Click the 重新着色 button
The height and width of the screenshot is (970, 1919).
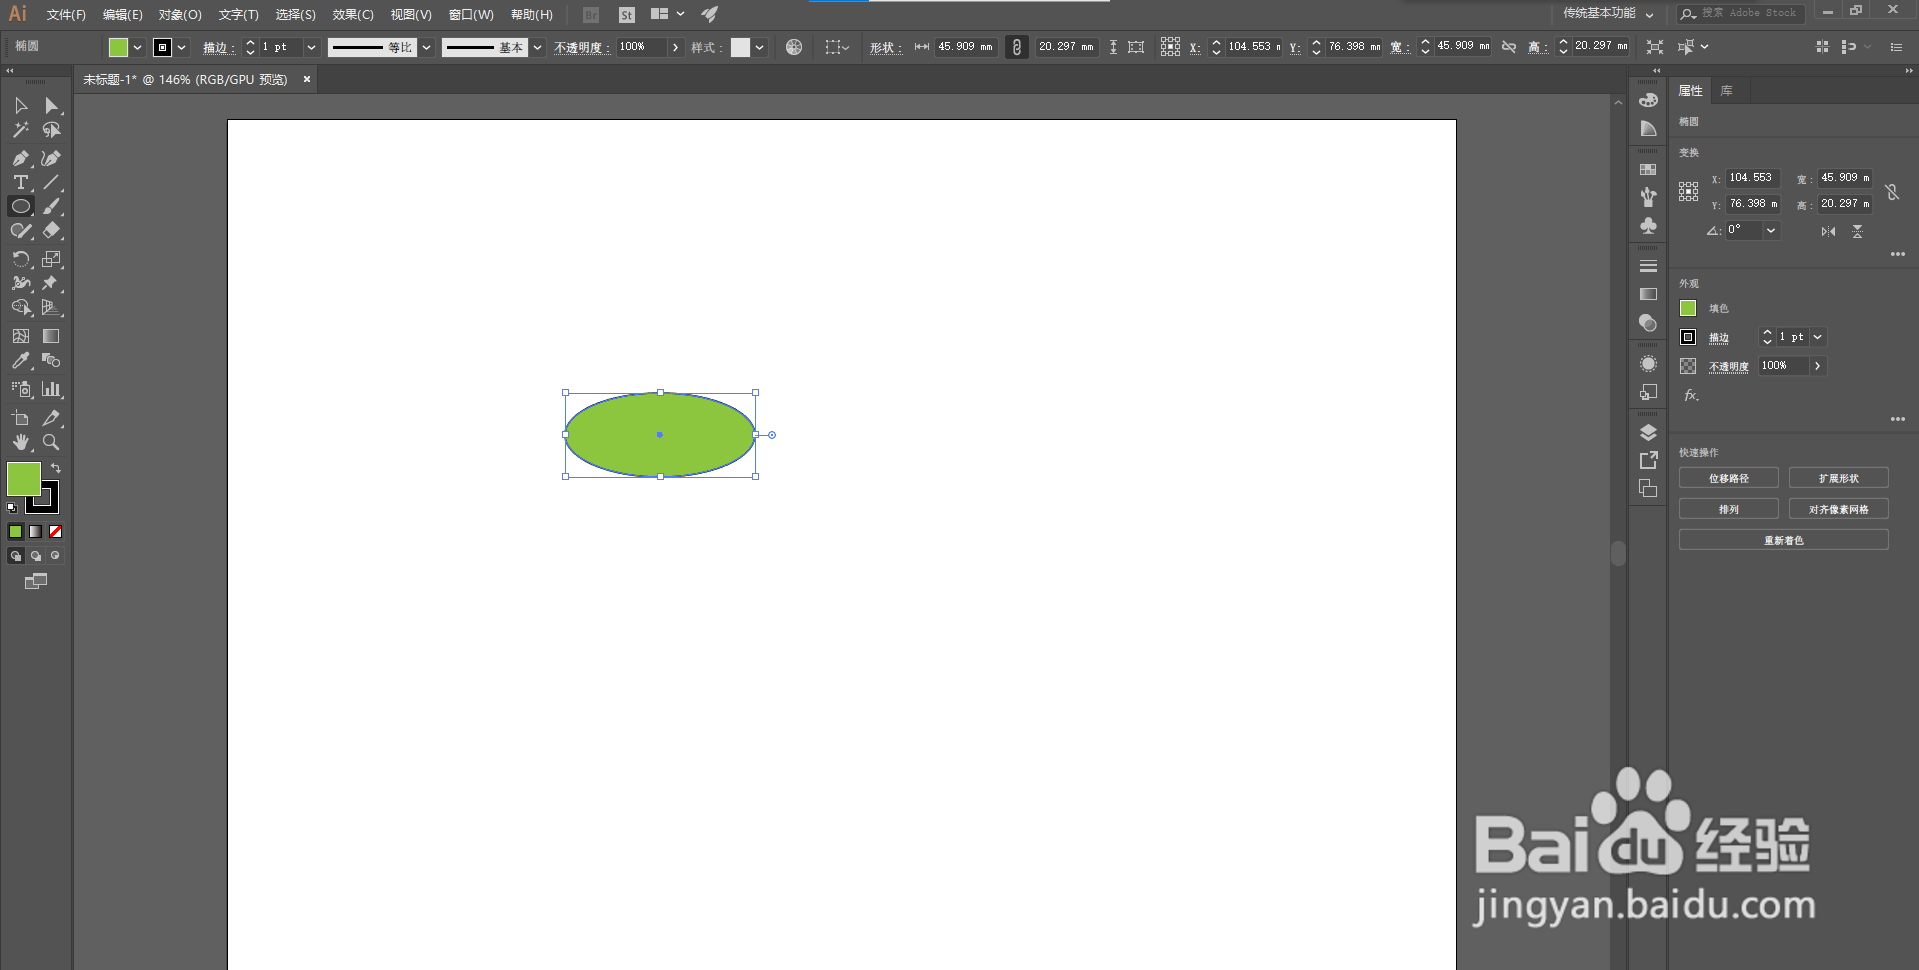(1784, 540)
